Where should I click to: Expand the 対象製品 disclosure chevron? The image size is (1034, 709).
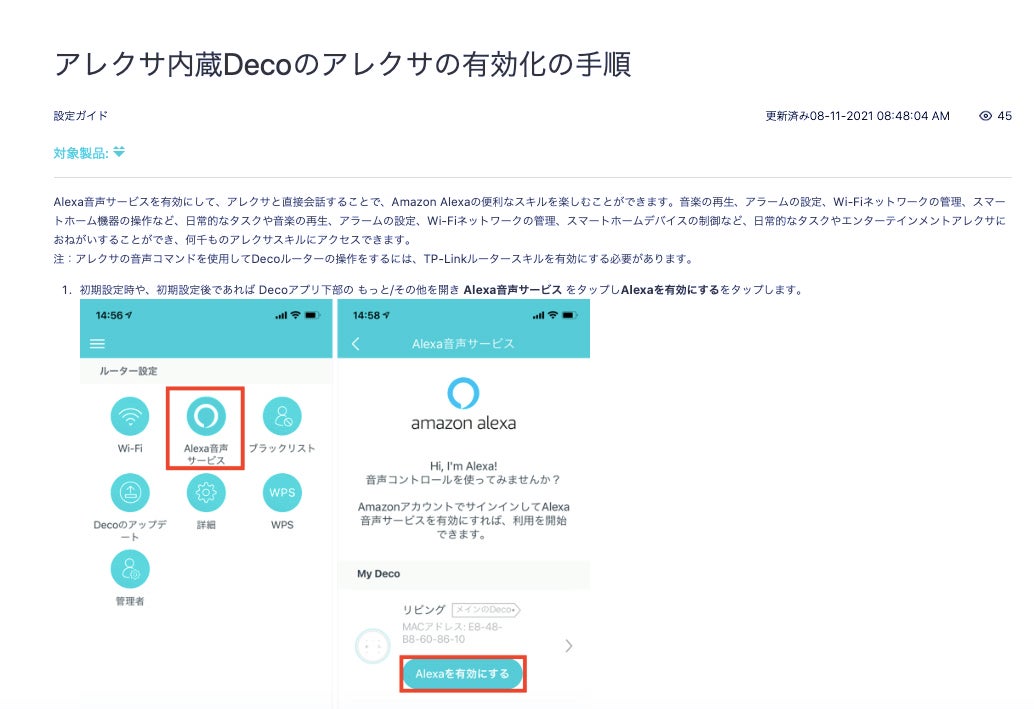point(117,154)
